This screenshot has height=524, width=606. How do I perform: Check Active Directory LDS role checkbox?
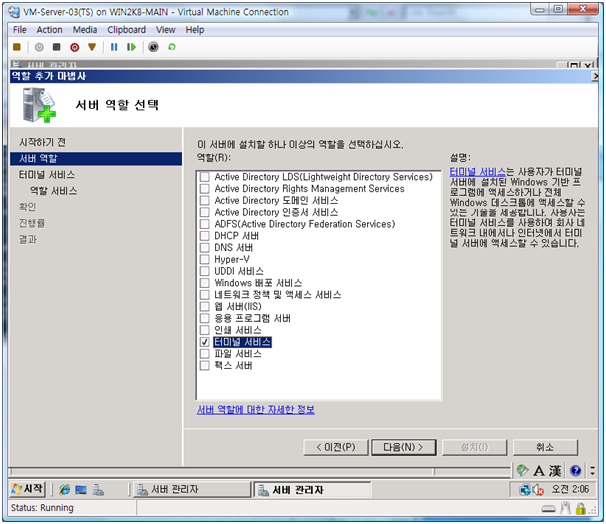(x=204, y=177)
